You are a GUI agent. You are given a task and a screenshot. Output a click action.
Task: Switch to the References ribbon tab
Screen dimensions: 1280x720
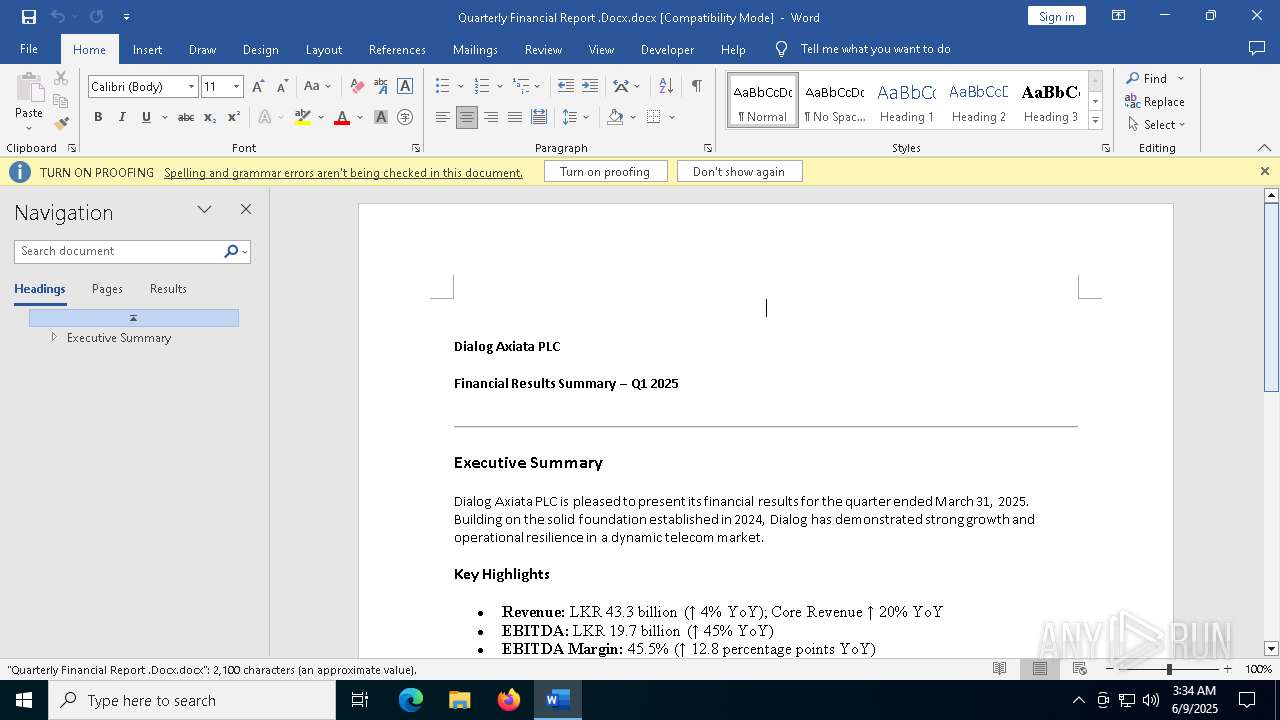397,49
